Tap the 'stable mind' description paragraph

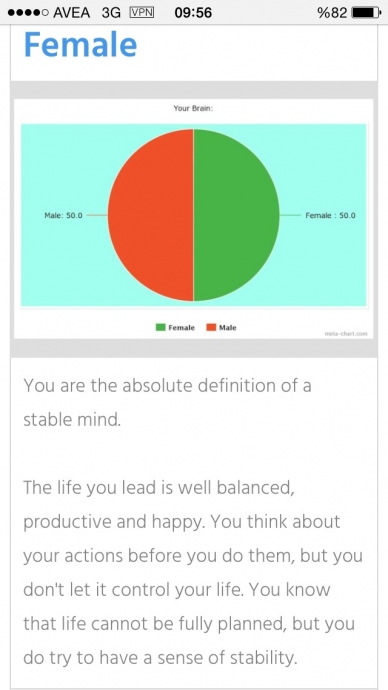(167, 402)
